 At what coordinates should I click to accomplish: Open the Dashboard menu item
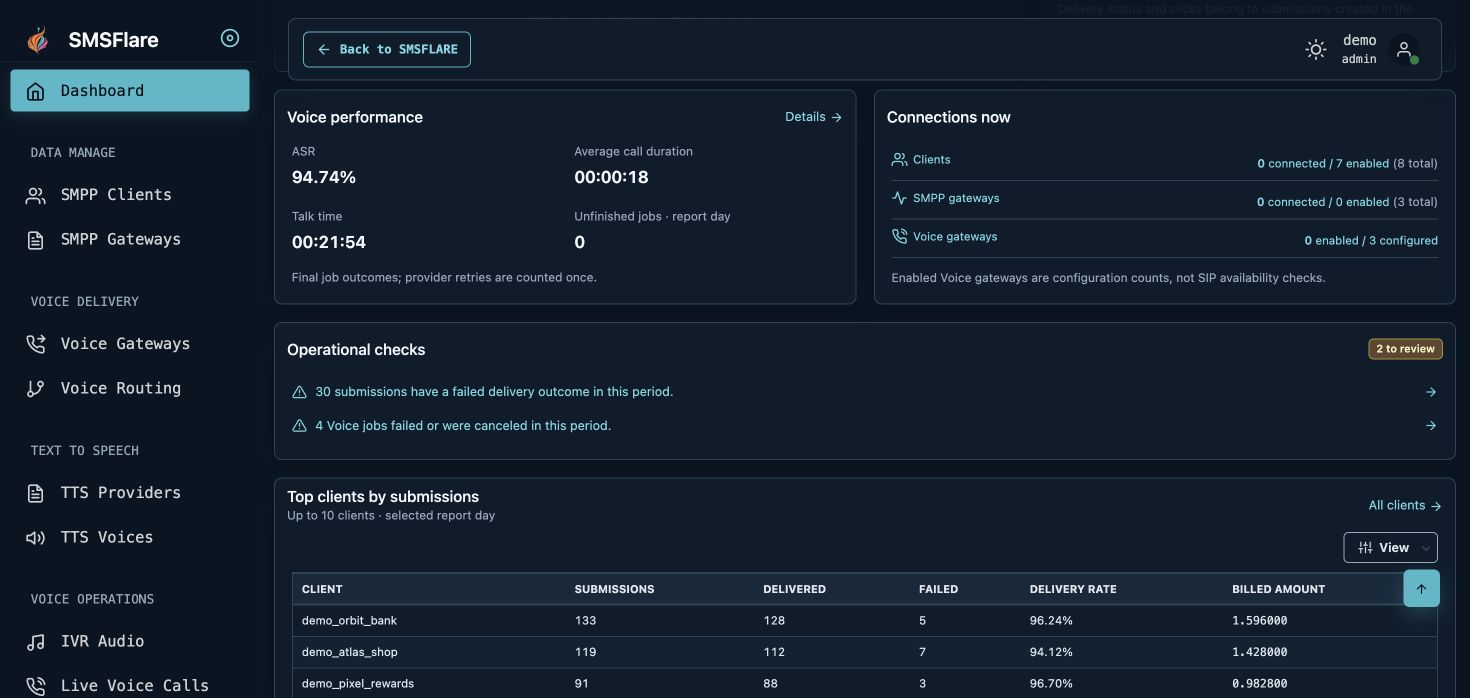tap(130, 90)
